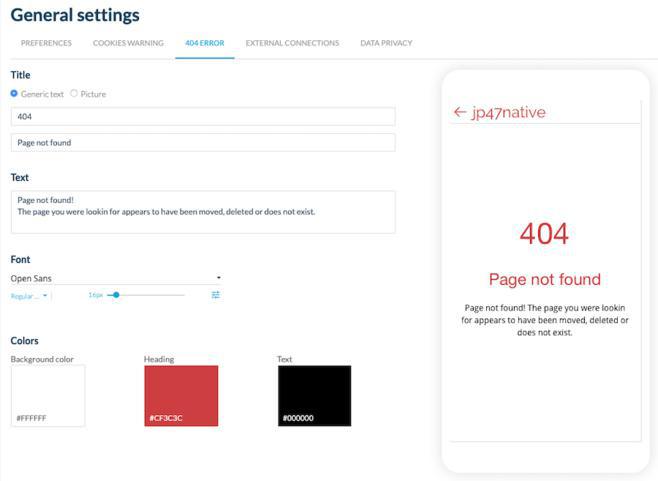Viewport: 658px width, 481px height.
Task: Select the Picture radio button
Action: (74, 94)
